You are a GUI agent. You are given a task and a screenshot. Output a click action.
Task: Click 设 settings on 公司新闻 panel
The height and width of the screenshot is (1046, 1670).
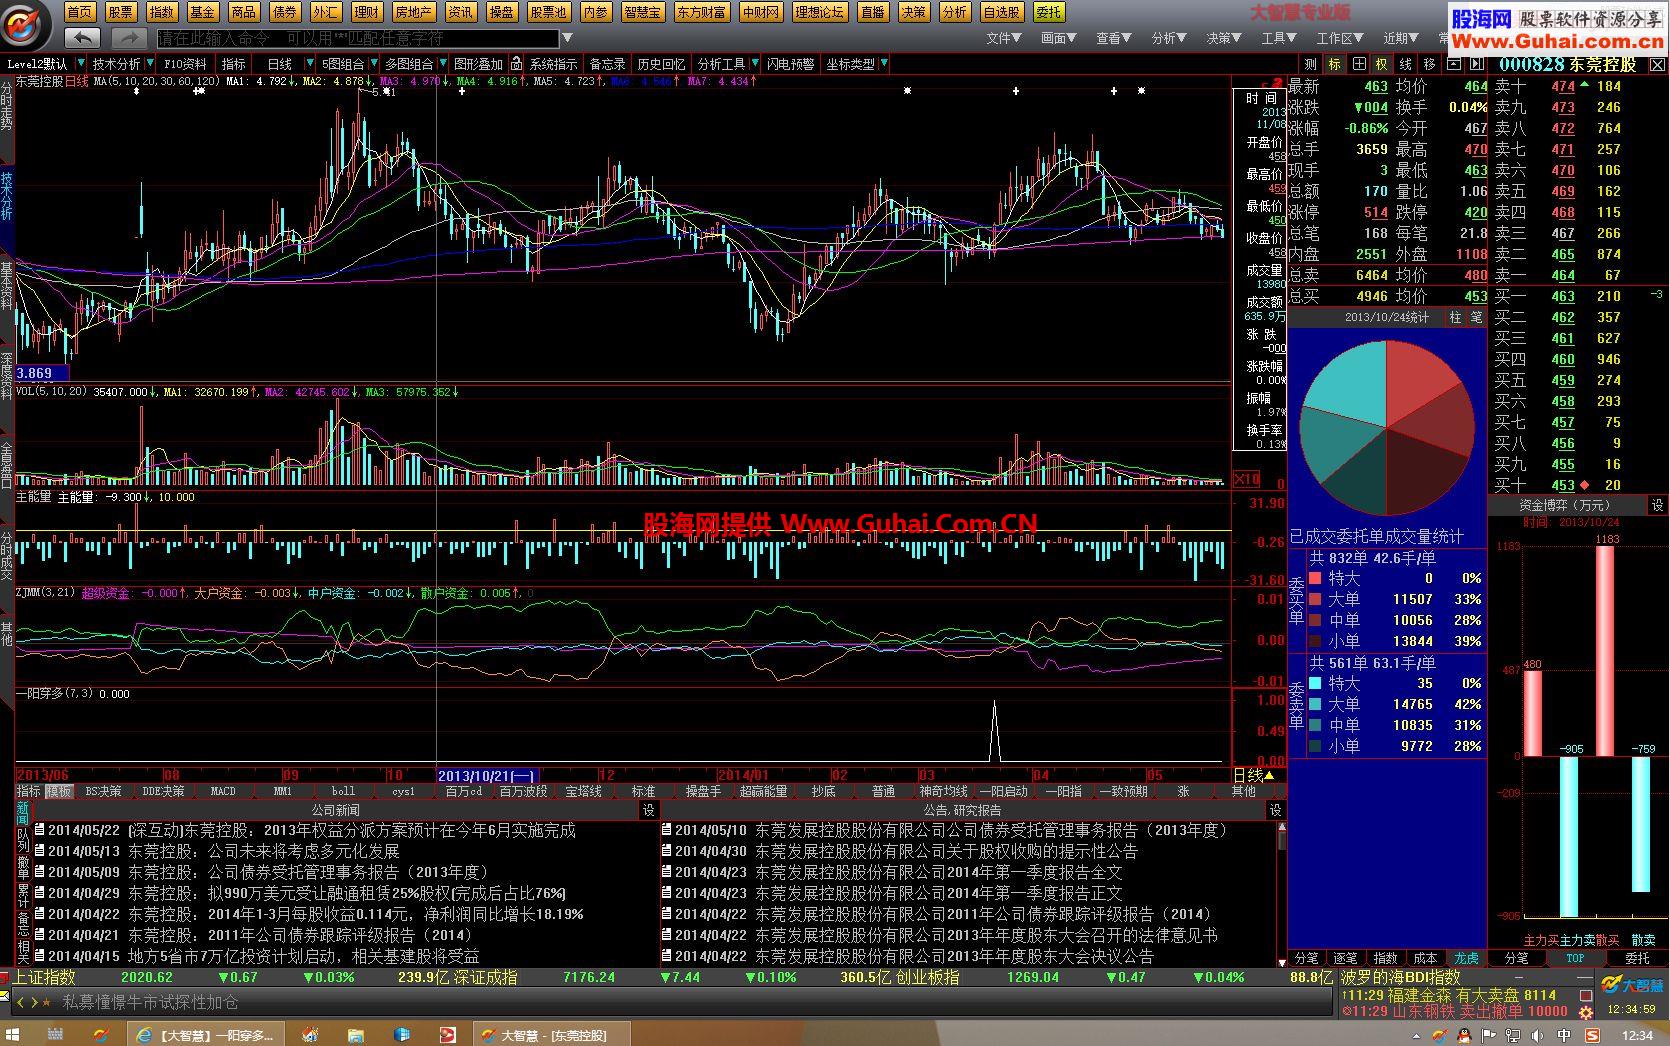click(648, 810)
